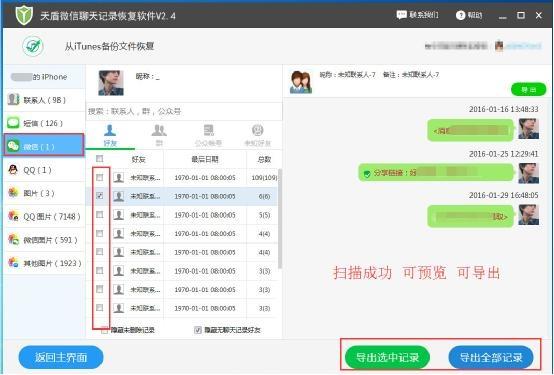The image size is (554, 375).
Task: Click the small green 导出 button
Action: (529, 89)
